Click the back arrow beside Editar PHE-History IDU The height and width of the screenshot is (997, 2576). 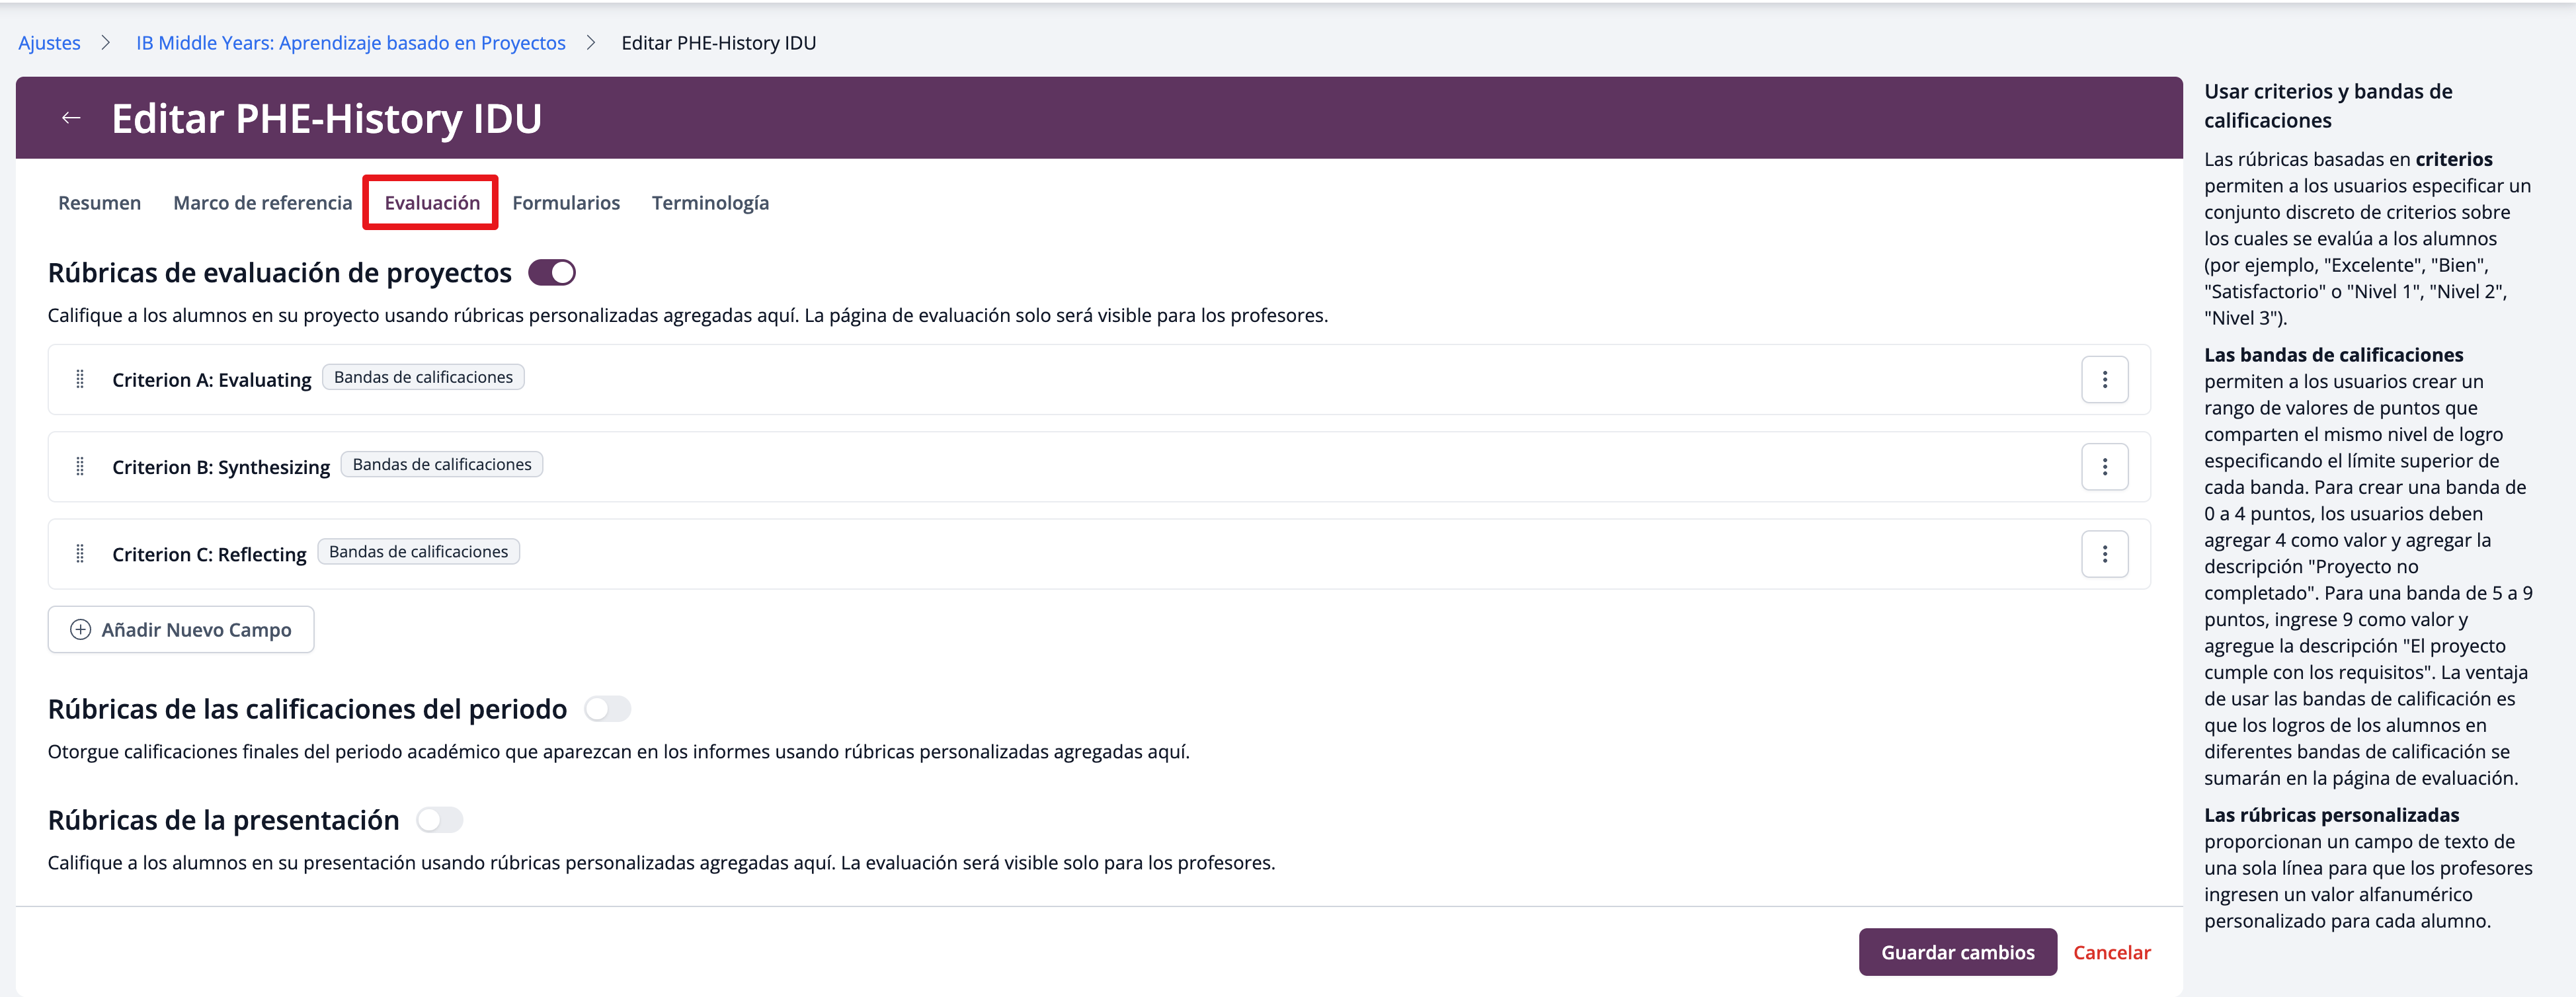71,118
